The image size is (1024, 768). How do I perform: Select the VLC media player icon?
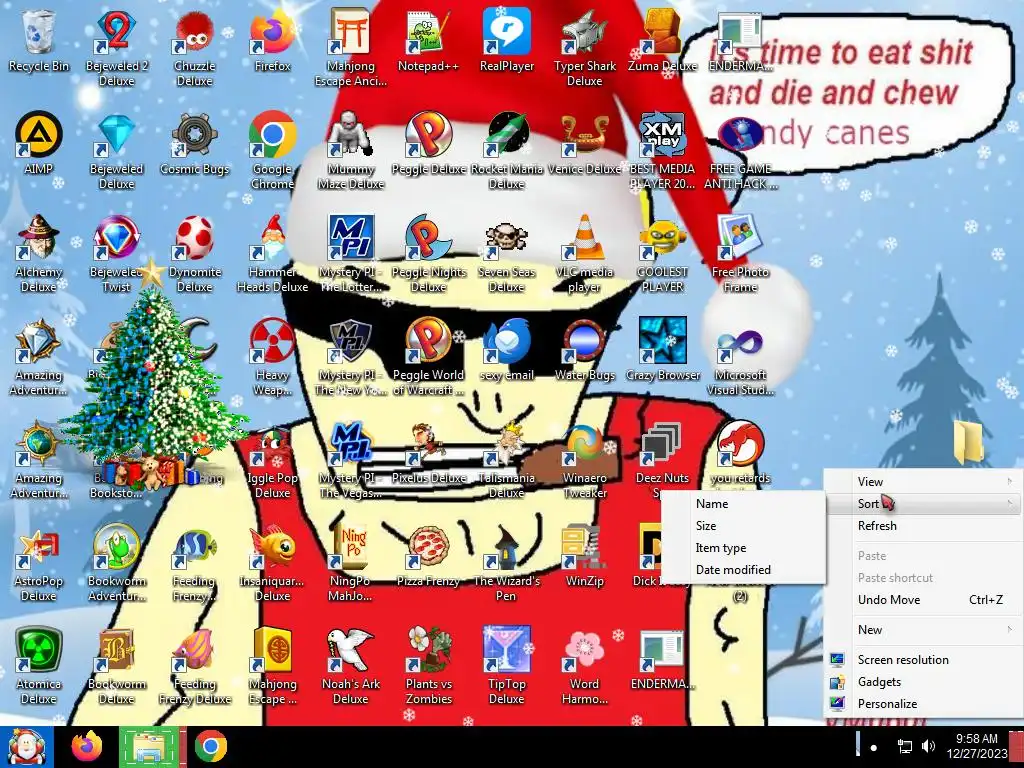584,255
